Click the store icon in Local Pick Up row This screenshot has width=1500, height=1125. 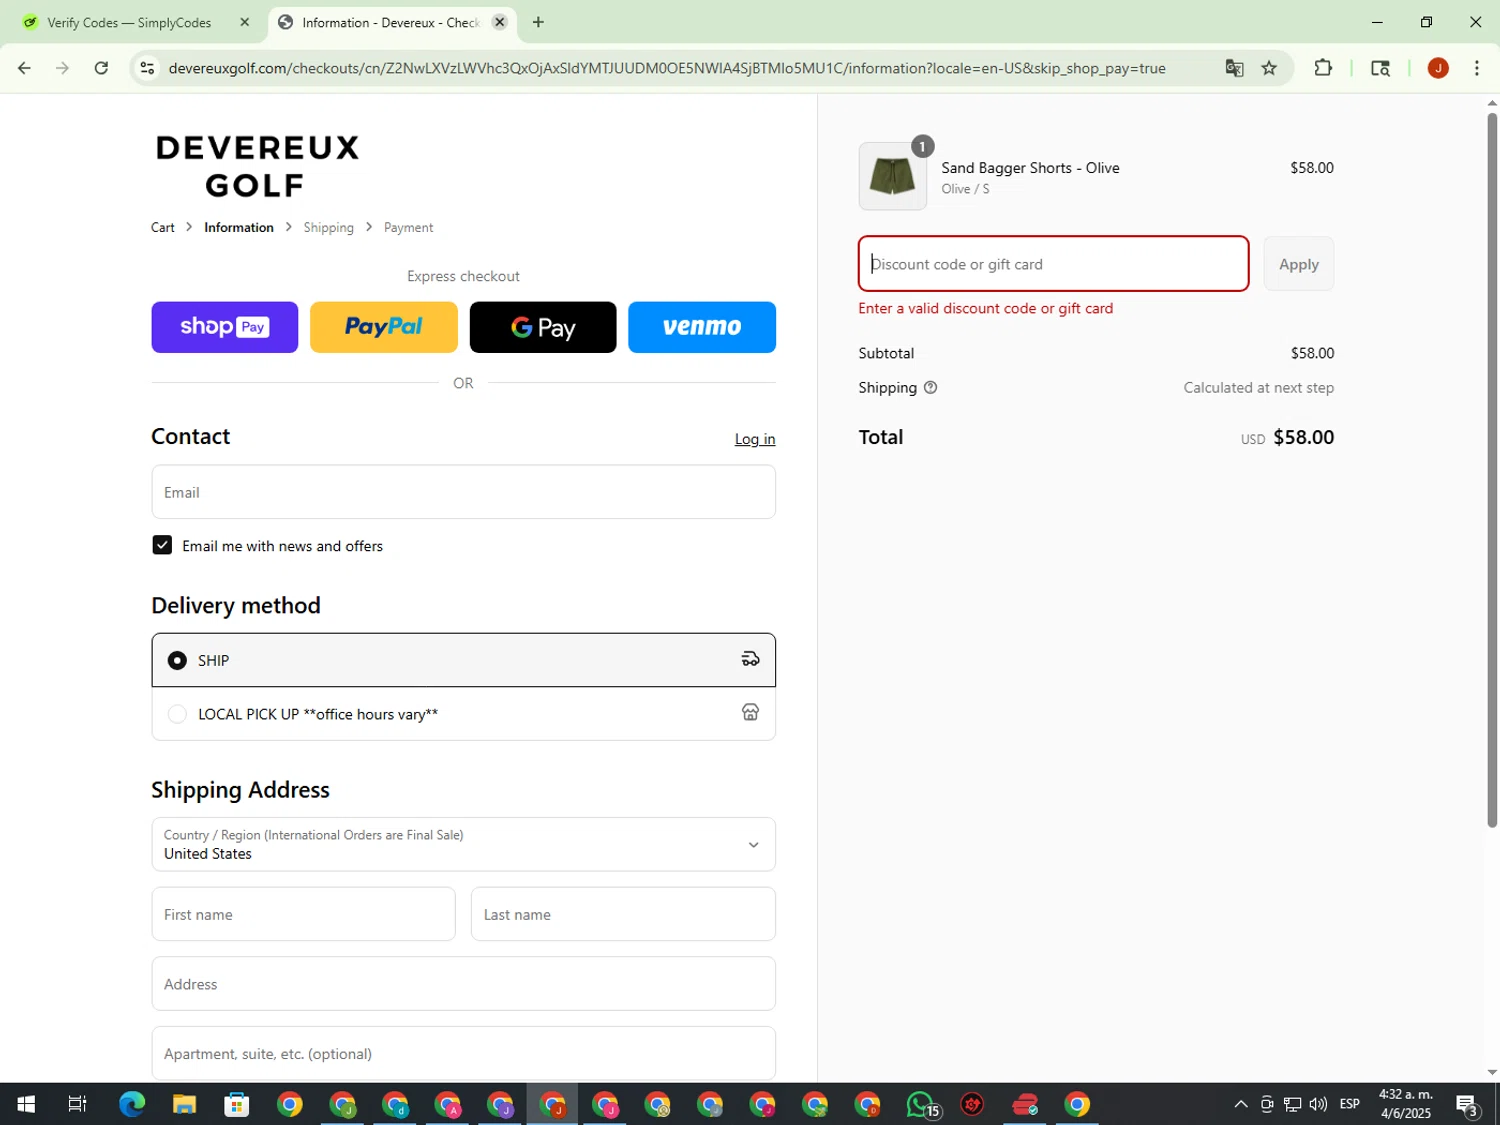[x=750, y=712]
